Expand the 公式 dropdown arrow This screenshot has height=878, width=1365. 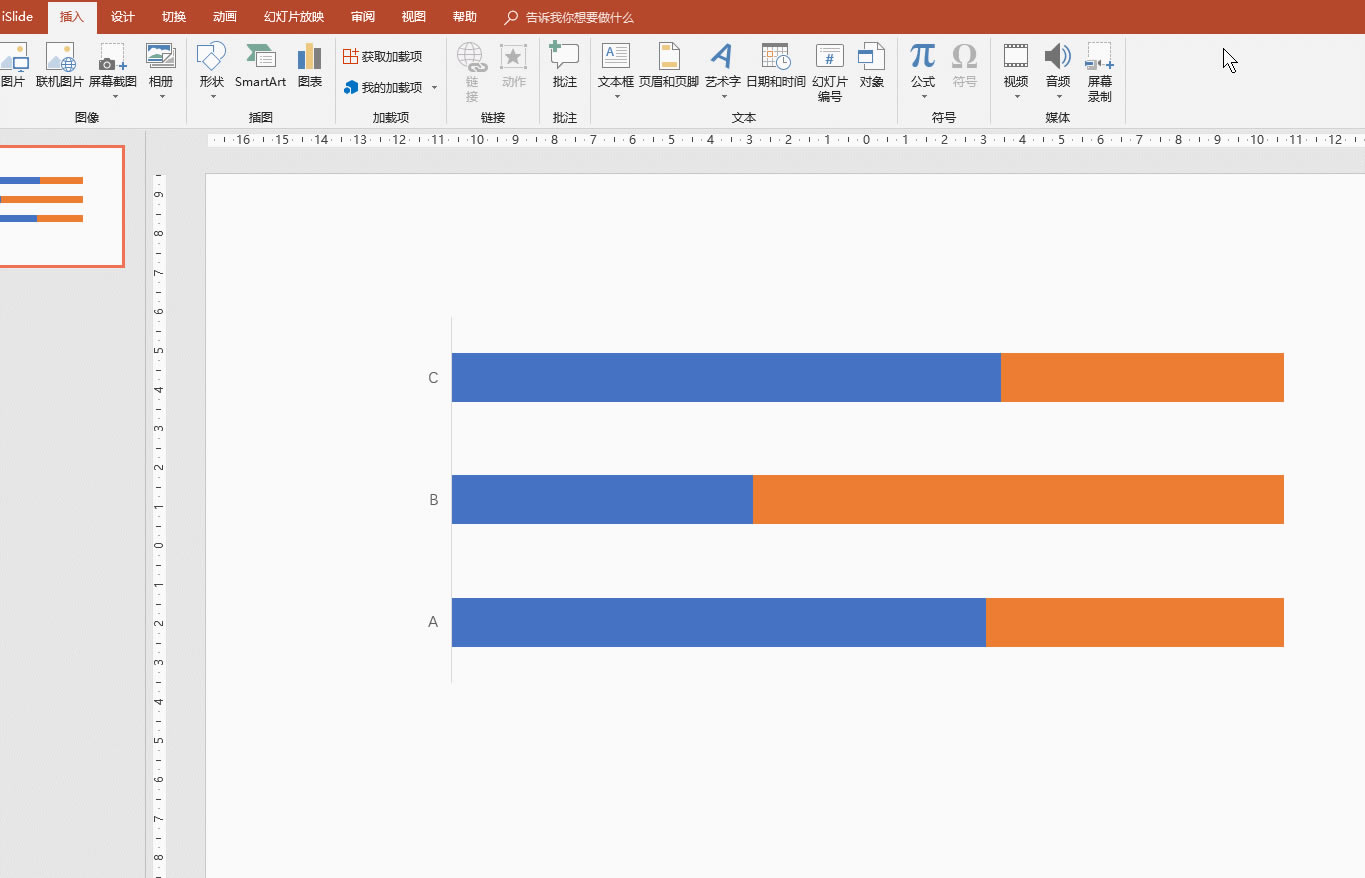tap(924, 97)
